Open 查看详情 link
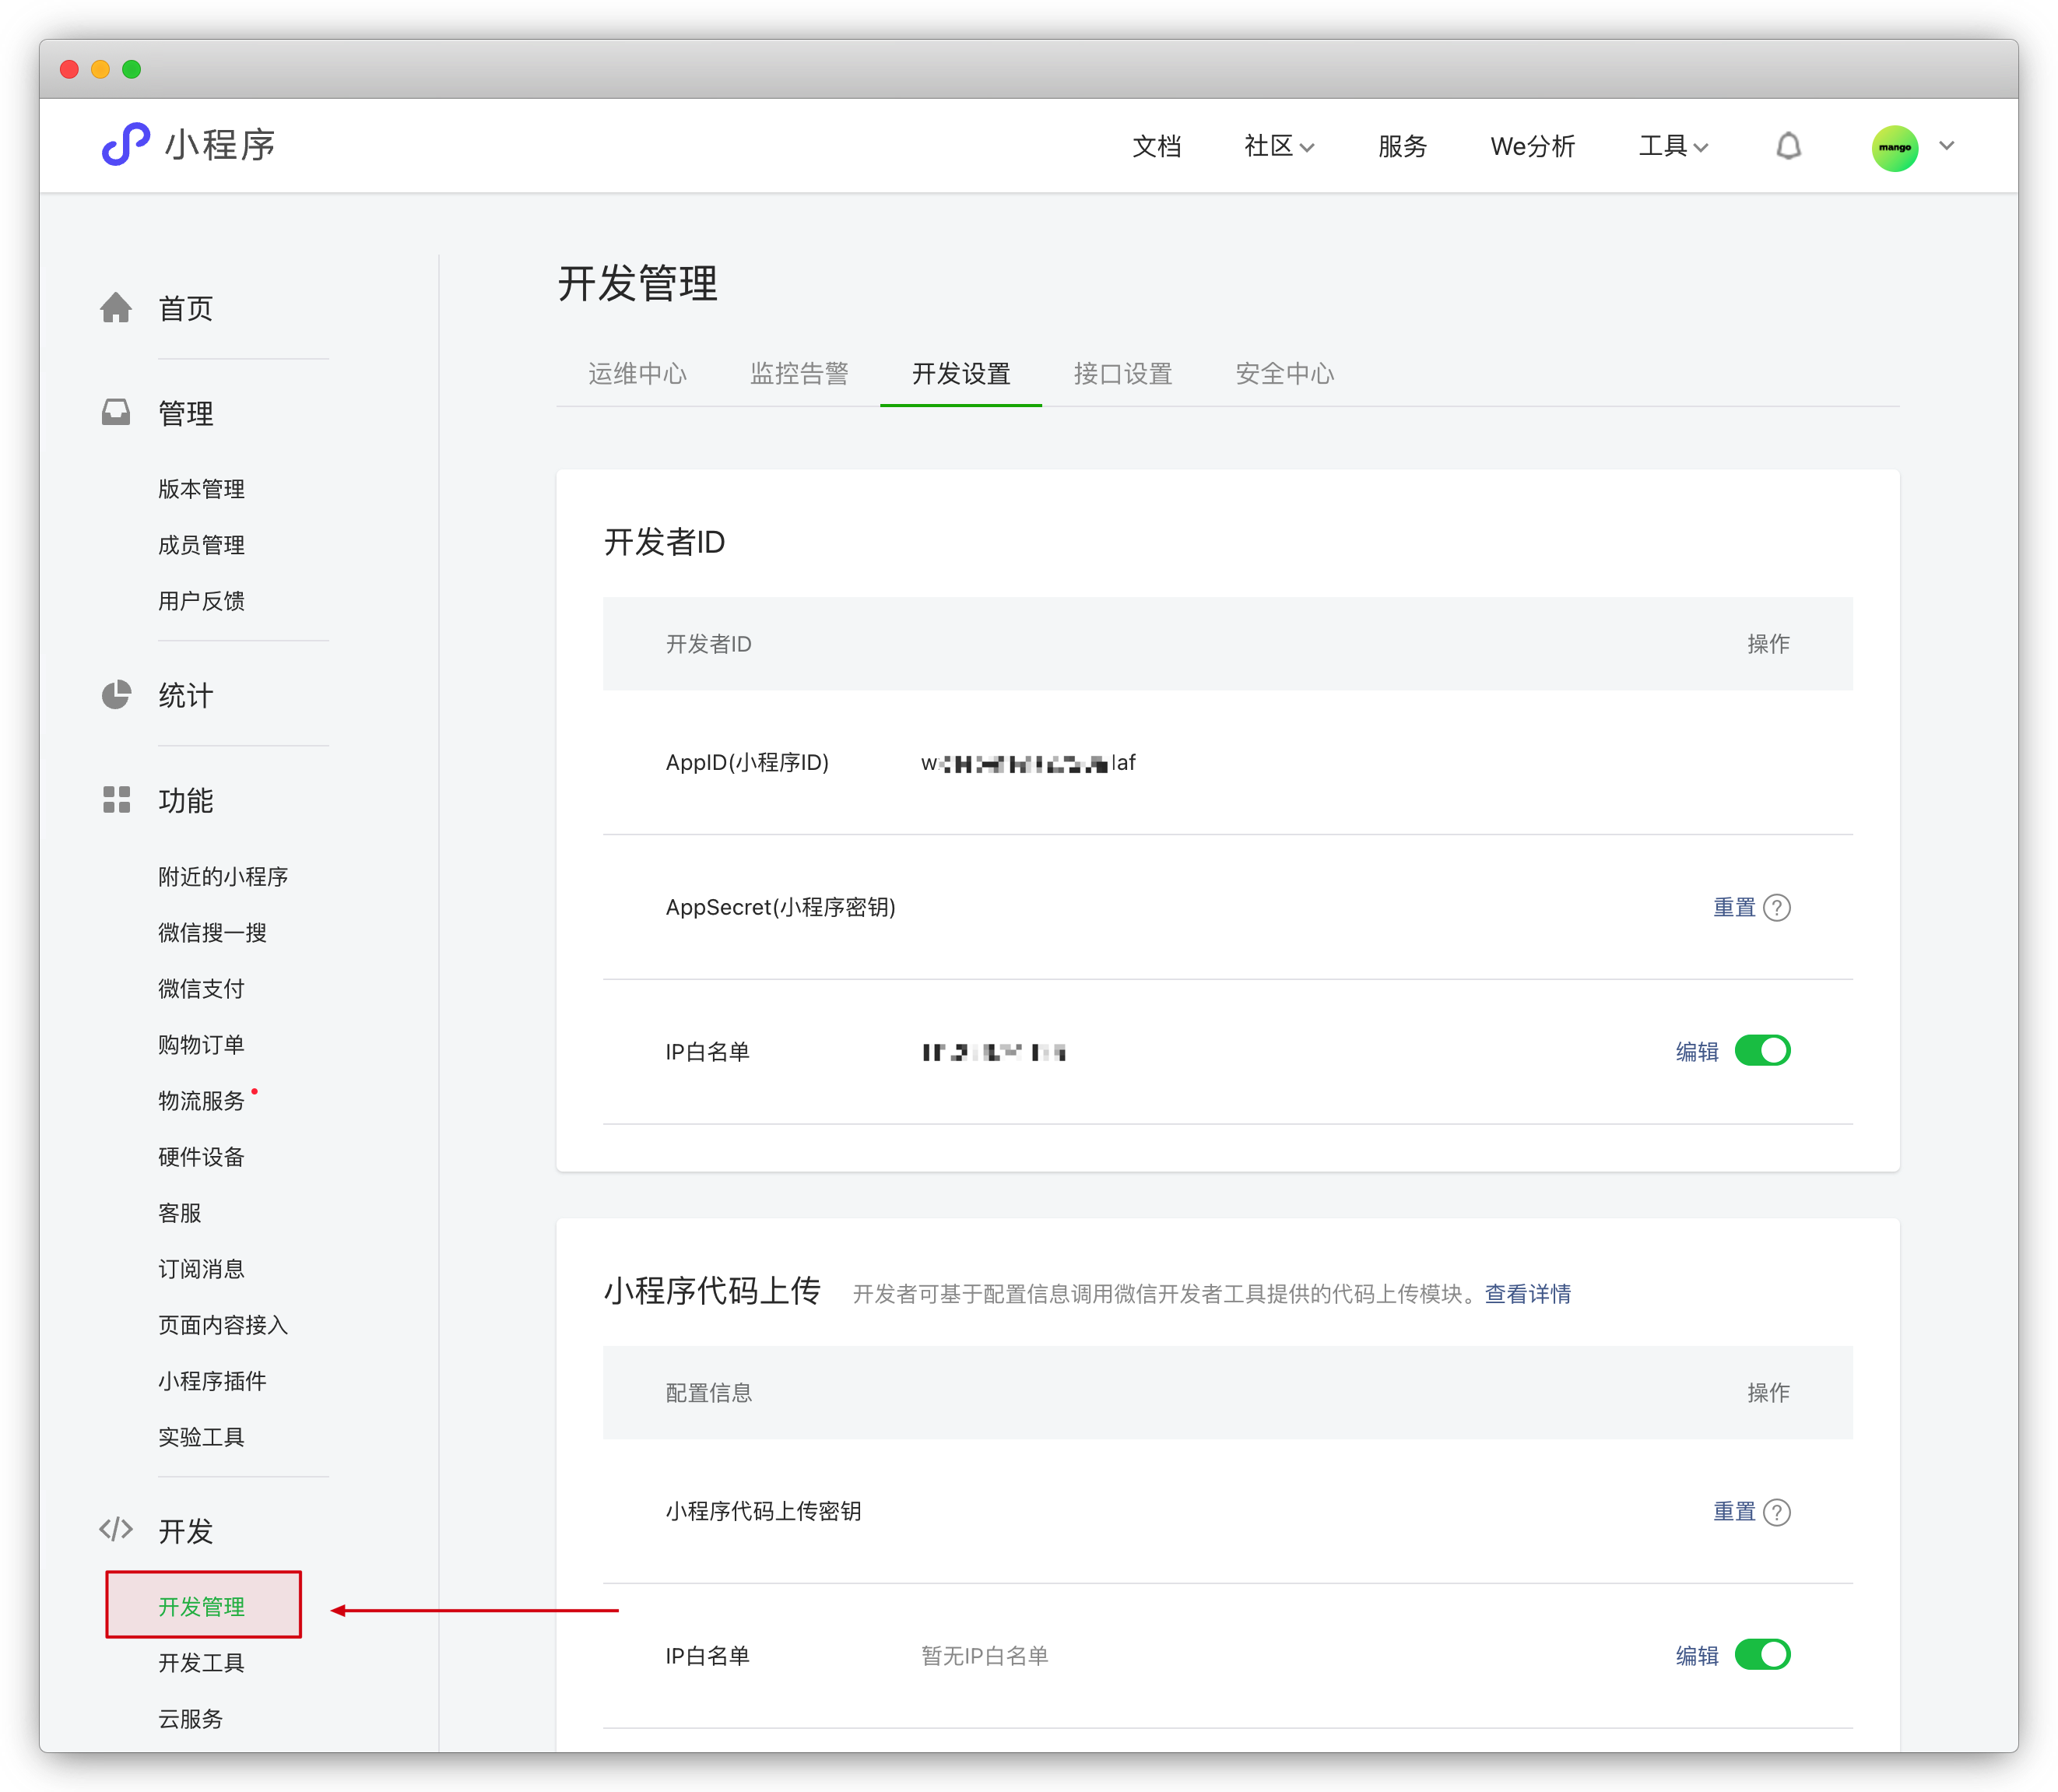 pos(1527,1294)
